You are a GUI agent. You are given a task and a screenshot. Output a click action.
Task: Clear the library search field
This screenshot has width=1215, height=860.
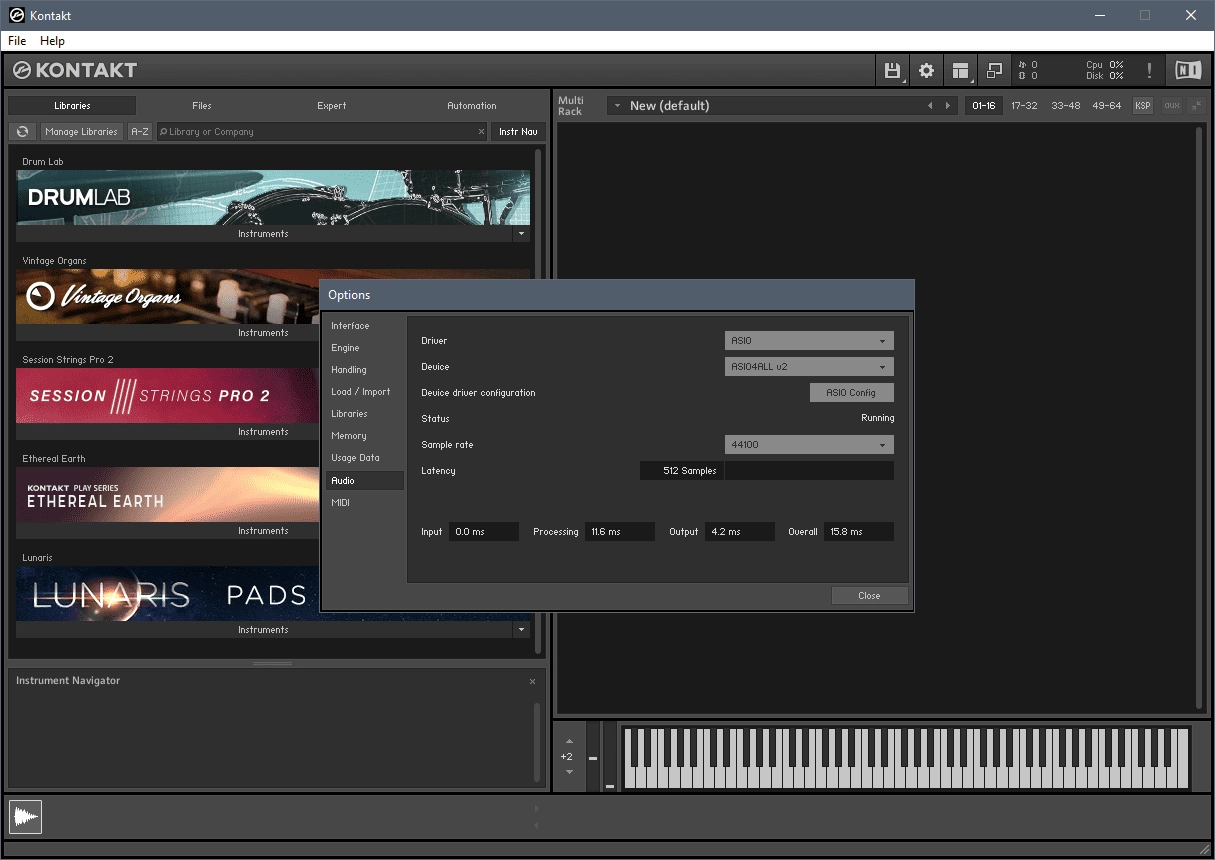tap(481, 131)
